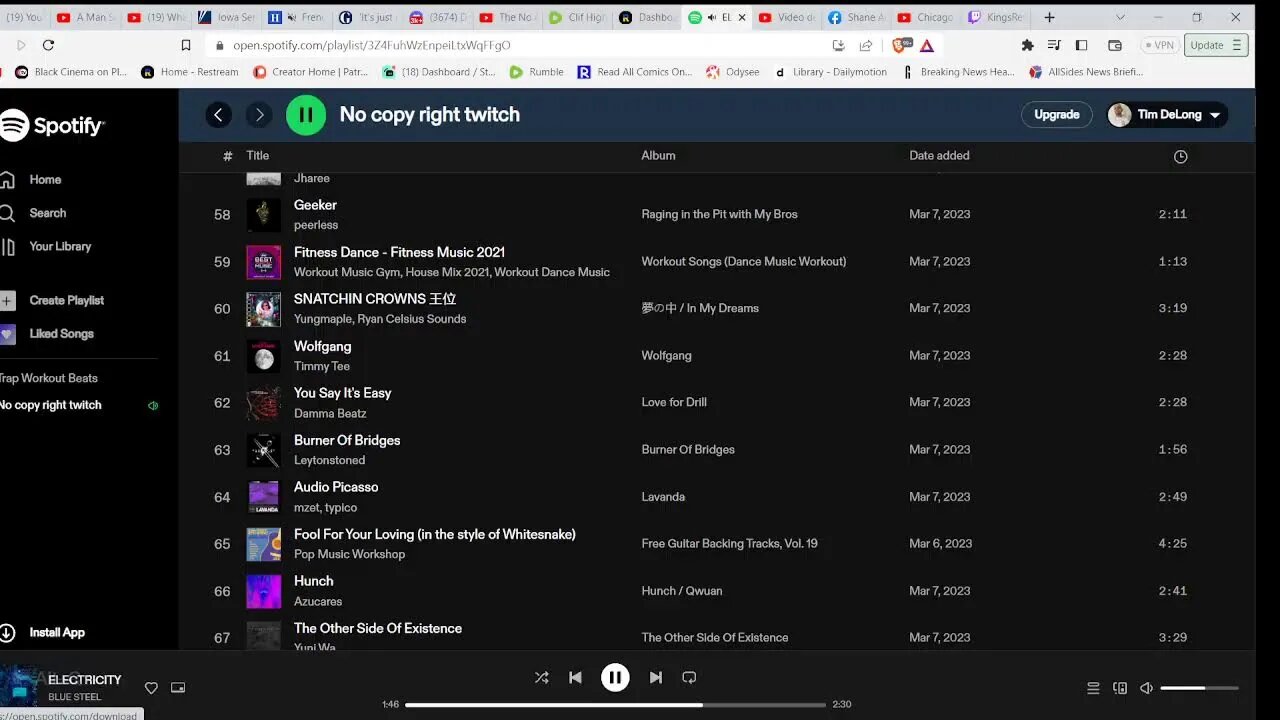Image resolution: width=1280 pixels, height=720 pixels.
Task: Bookmark page with browser bookmark icon
Action: (x=185, y=45)
